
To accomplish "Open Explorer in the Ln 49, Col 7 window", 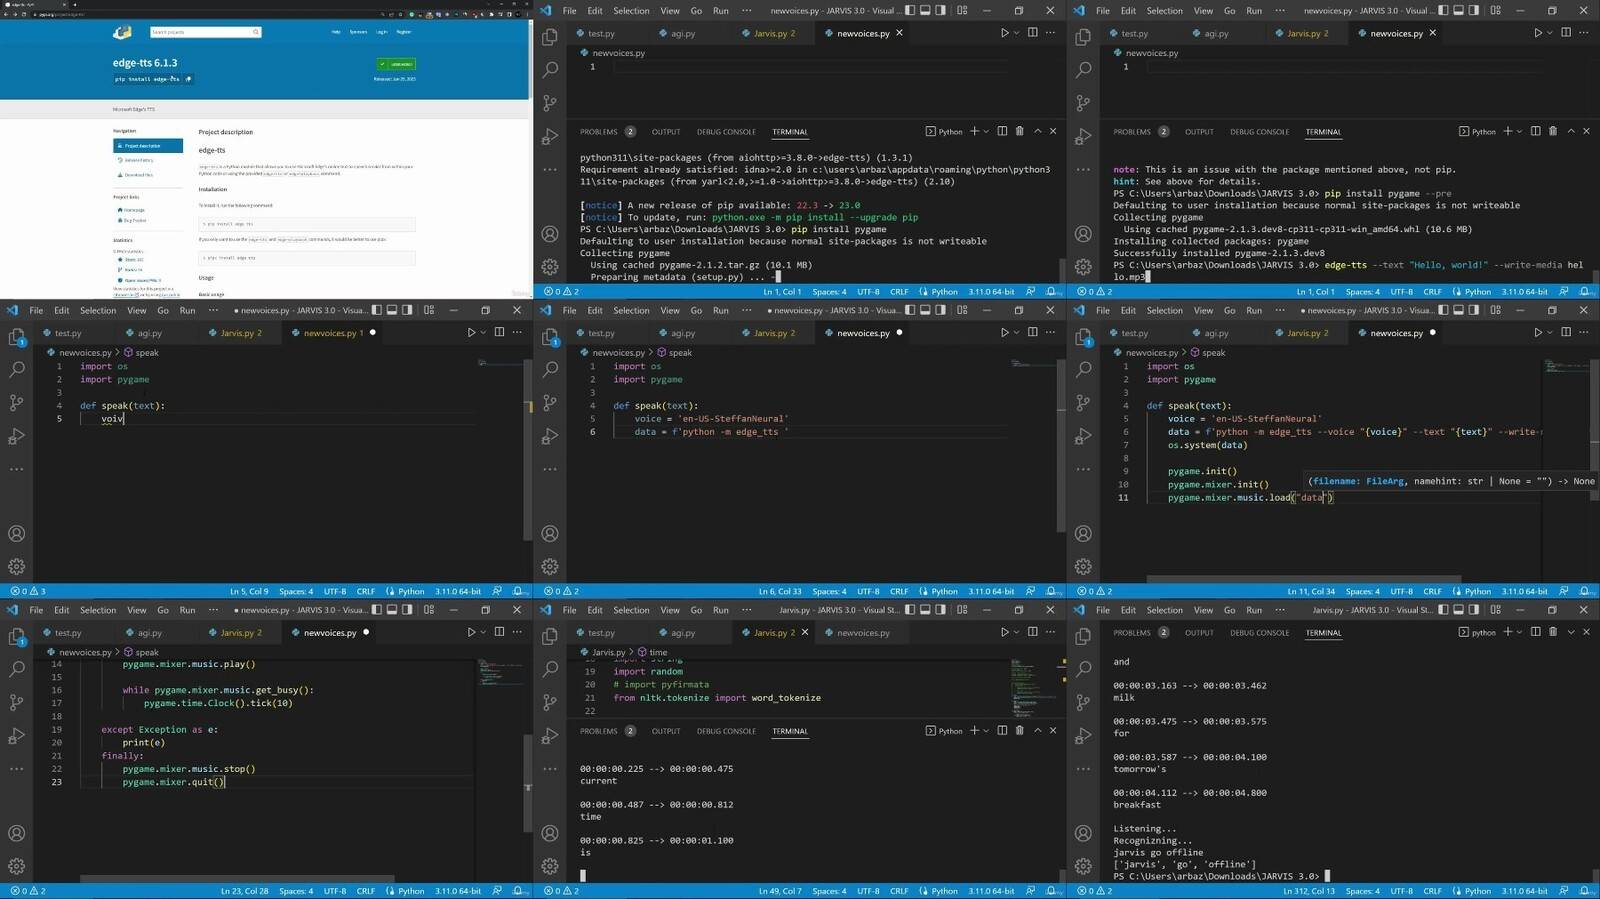I will tap(550, 636).
